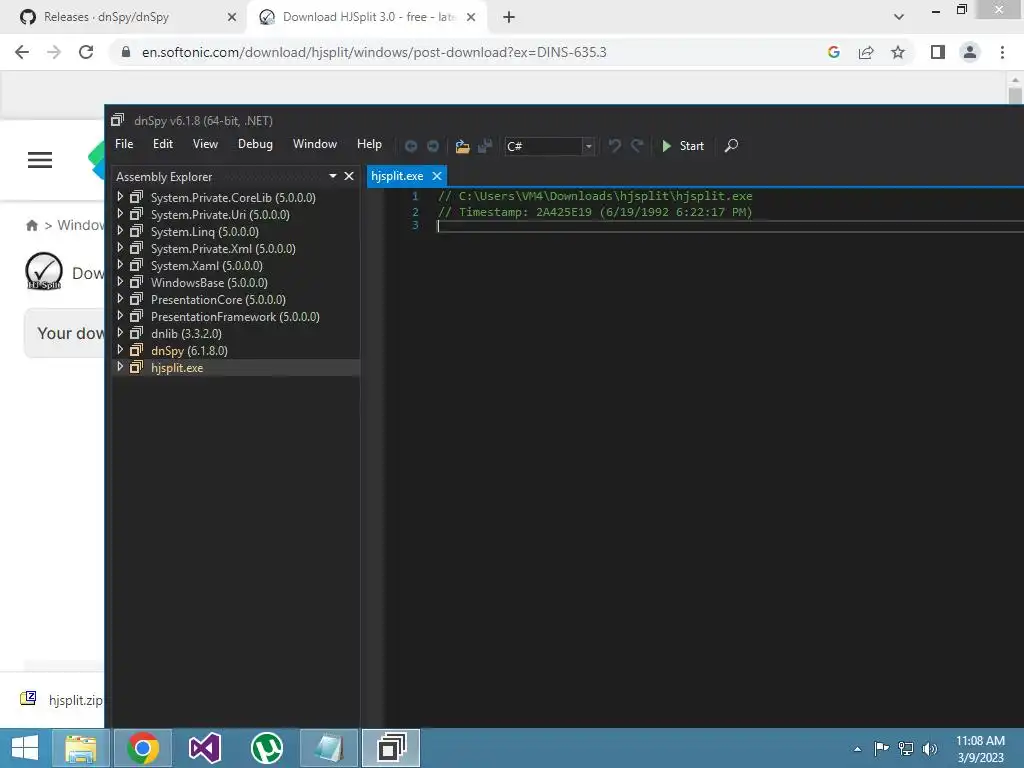The width and height of the screenshot is (1024, 768).
Task: Open uTorrent from taskbar
Action: click(267, 748)
